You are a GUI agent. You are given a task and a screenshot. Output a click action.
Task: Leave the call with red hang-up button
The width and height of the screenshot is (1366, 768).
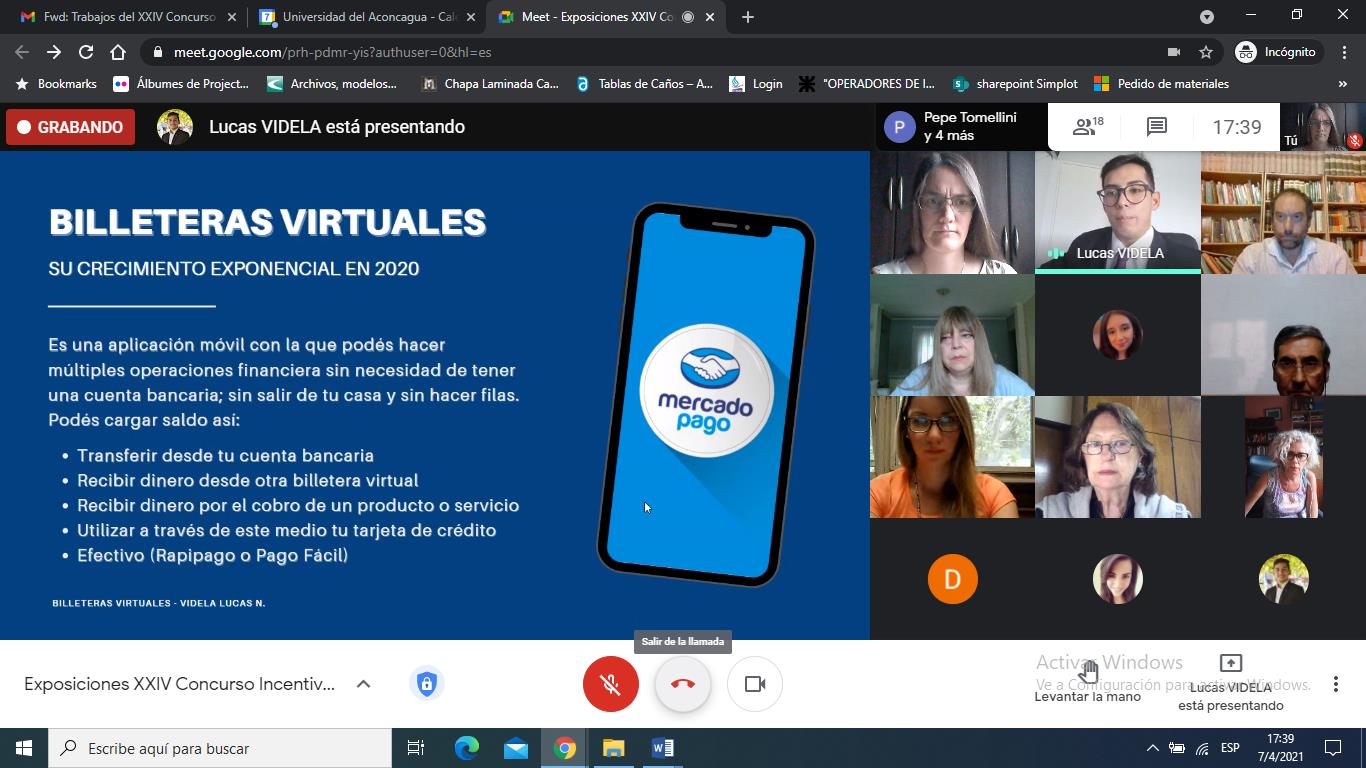point(683,684)
